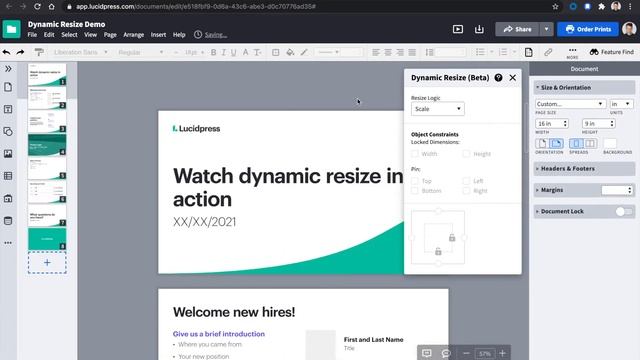
Task: Toggle italic formatting
Action: point(224,52)
